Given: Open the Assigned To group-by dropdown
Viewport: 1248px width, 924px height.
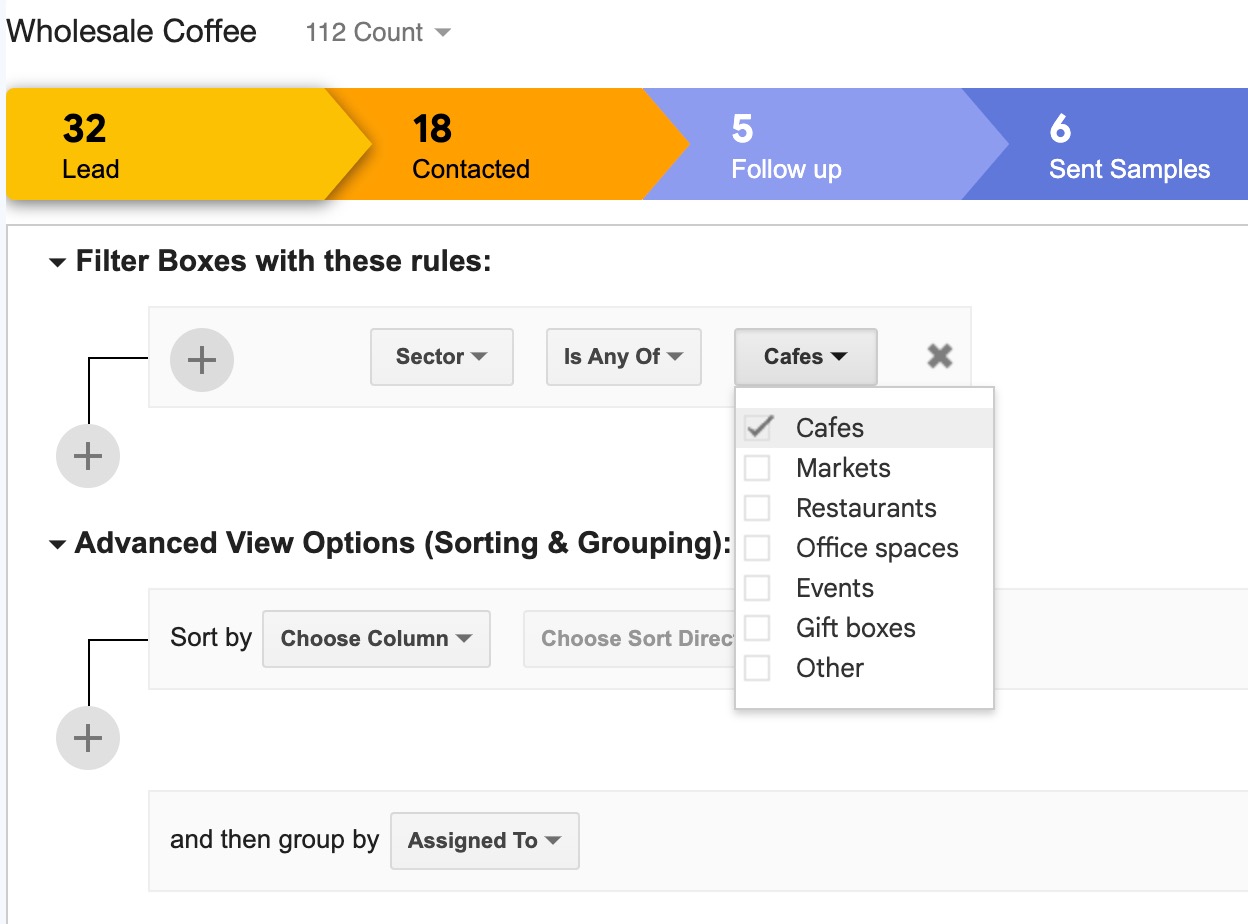Looking at the screenshot, I should tap(484, 840).
